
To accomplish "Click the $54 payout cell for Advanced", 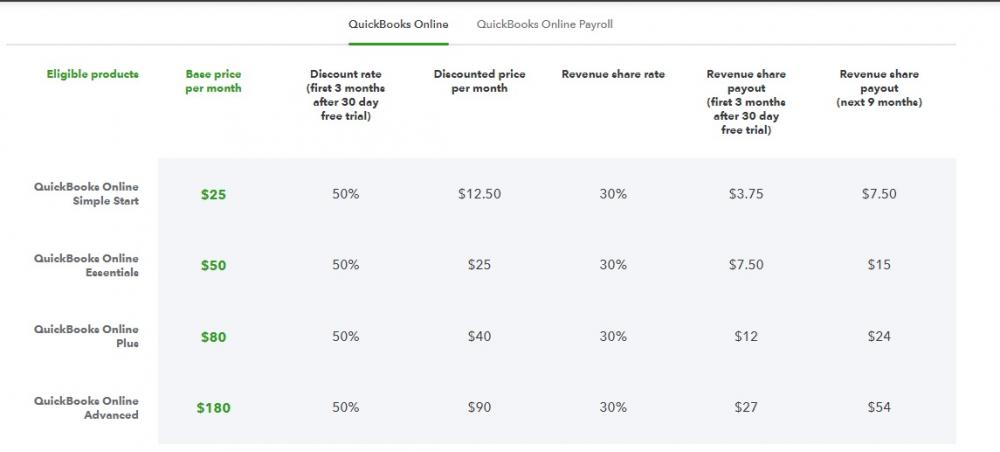I will pyautogui.click(x=879, y=408).
